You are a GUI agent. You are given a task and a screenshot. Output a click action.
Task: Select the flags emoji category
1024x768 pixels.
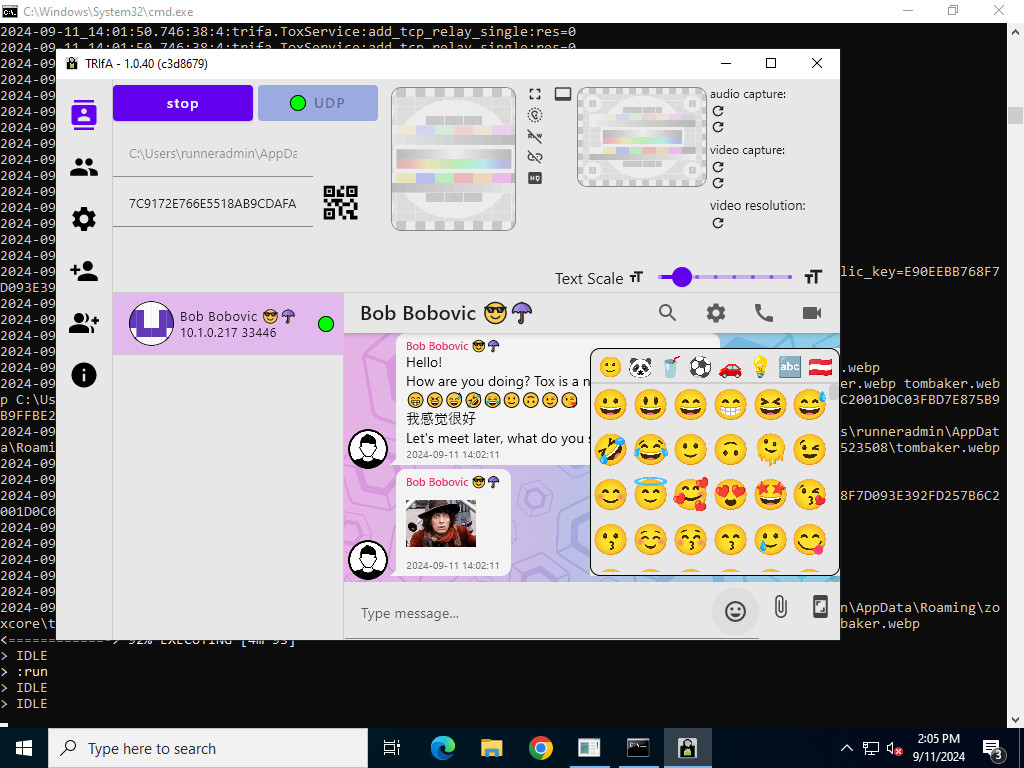coord(820,367)
